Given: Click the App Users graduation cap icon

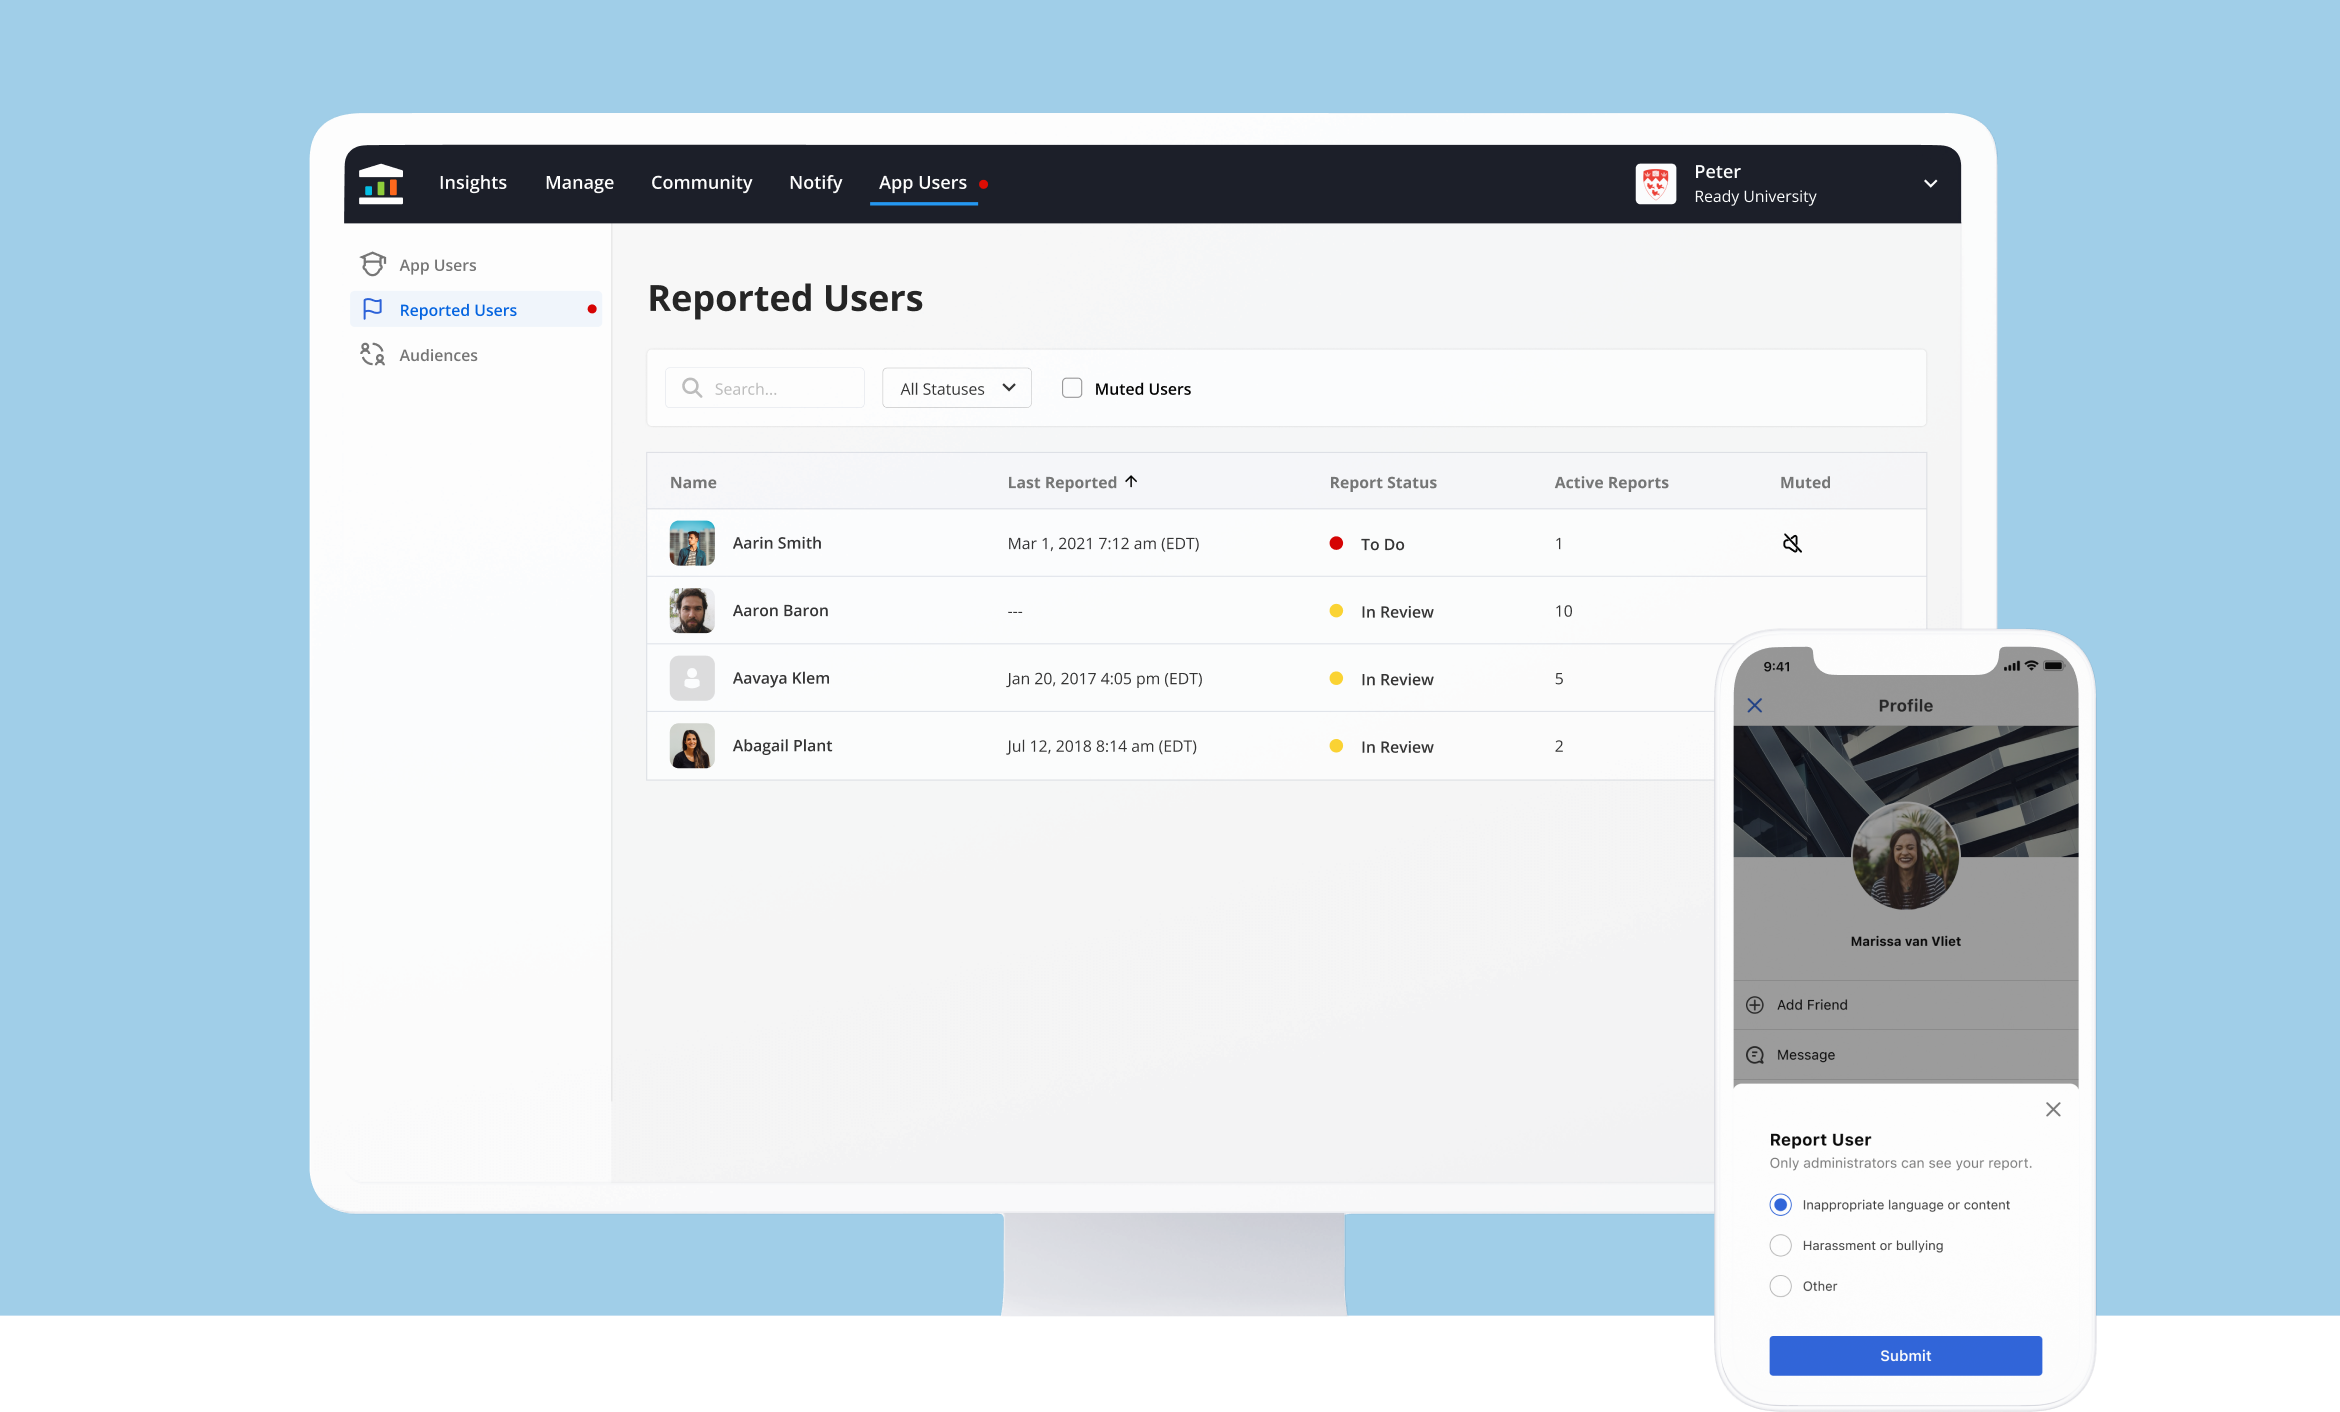Looking at the screenshot, I should click(373, 264).
